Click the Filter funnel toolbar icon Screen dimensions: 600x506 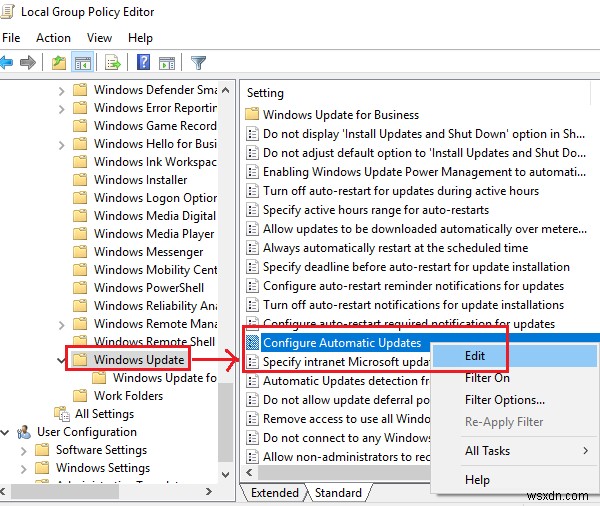198,62
